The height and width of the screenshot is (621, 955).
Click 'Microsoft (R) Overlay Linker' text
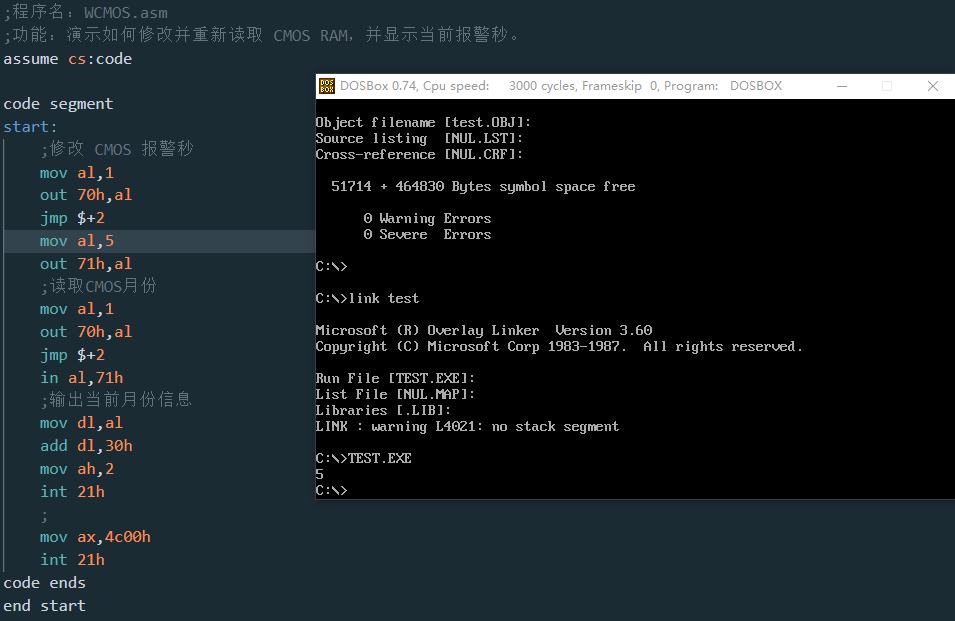(x=427, y=330)
